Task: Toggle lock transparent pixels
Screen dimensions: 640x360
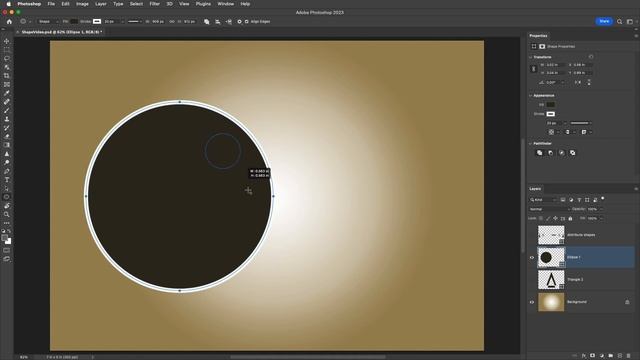Action: click(541, 218)
